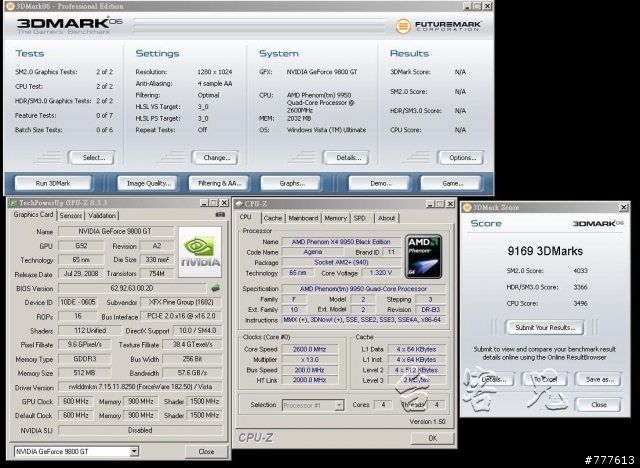This screenshot has width=640, height=468.
Task: Open Filtering & AA settings
Action: coord(220,184)
